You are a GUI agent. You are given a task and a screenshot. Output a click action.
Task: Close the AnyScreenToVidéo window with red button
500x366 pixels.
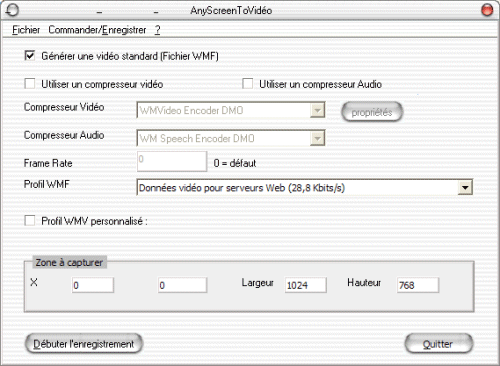pos(487,10)
